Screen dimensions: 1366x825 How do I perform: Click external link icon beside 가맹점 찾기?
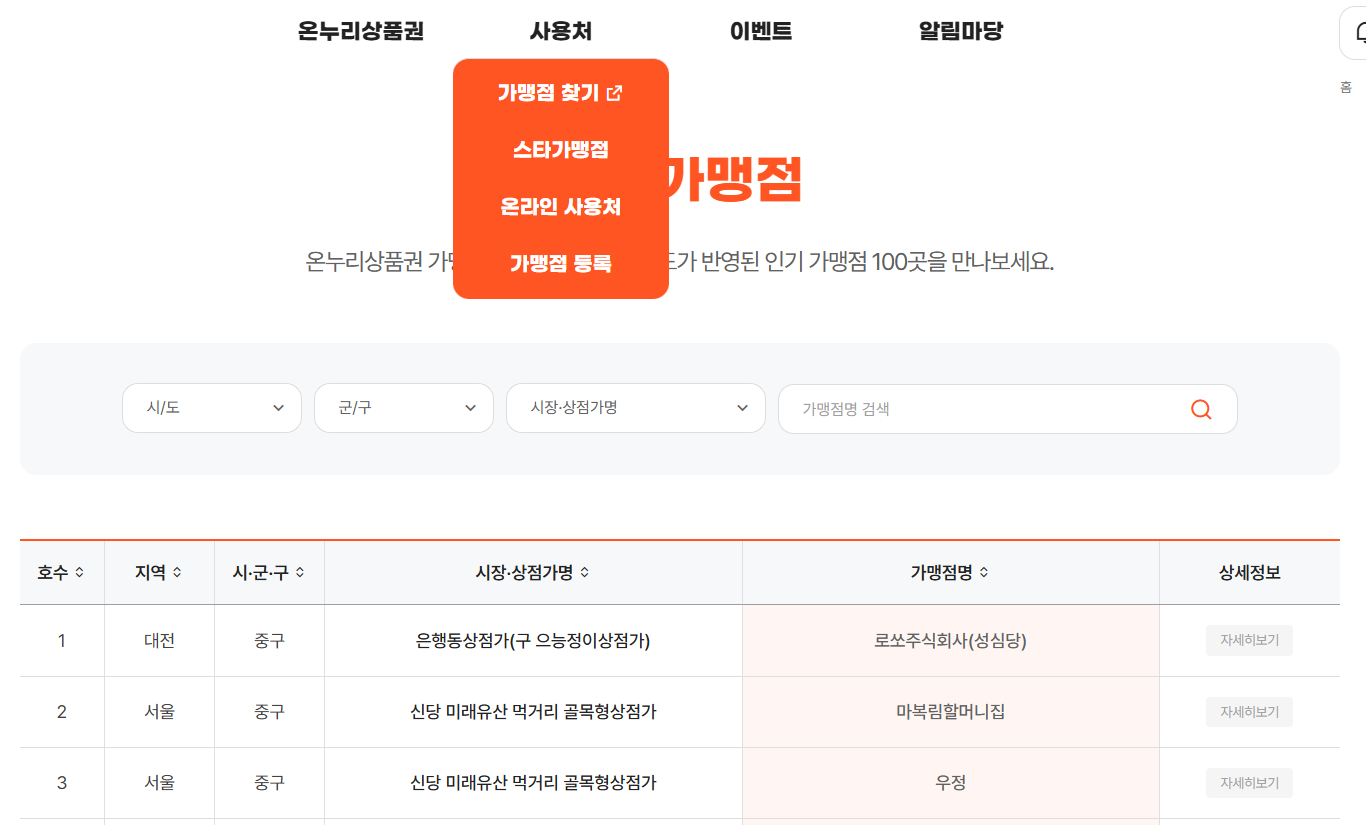pos(615,93)
